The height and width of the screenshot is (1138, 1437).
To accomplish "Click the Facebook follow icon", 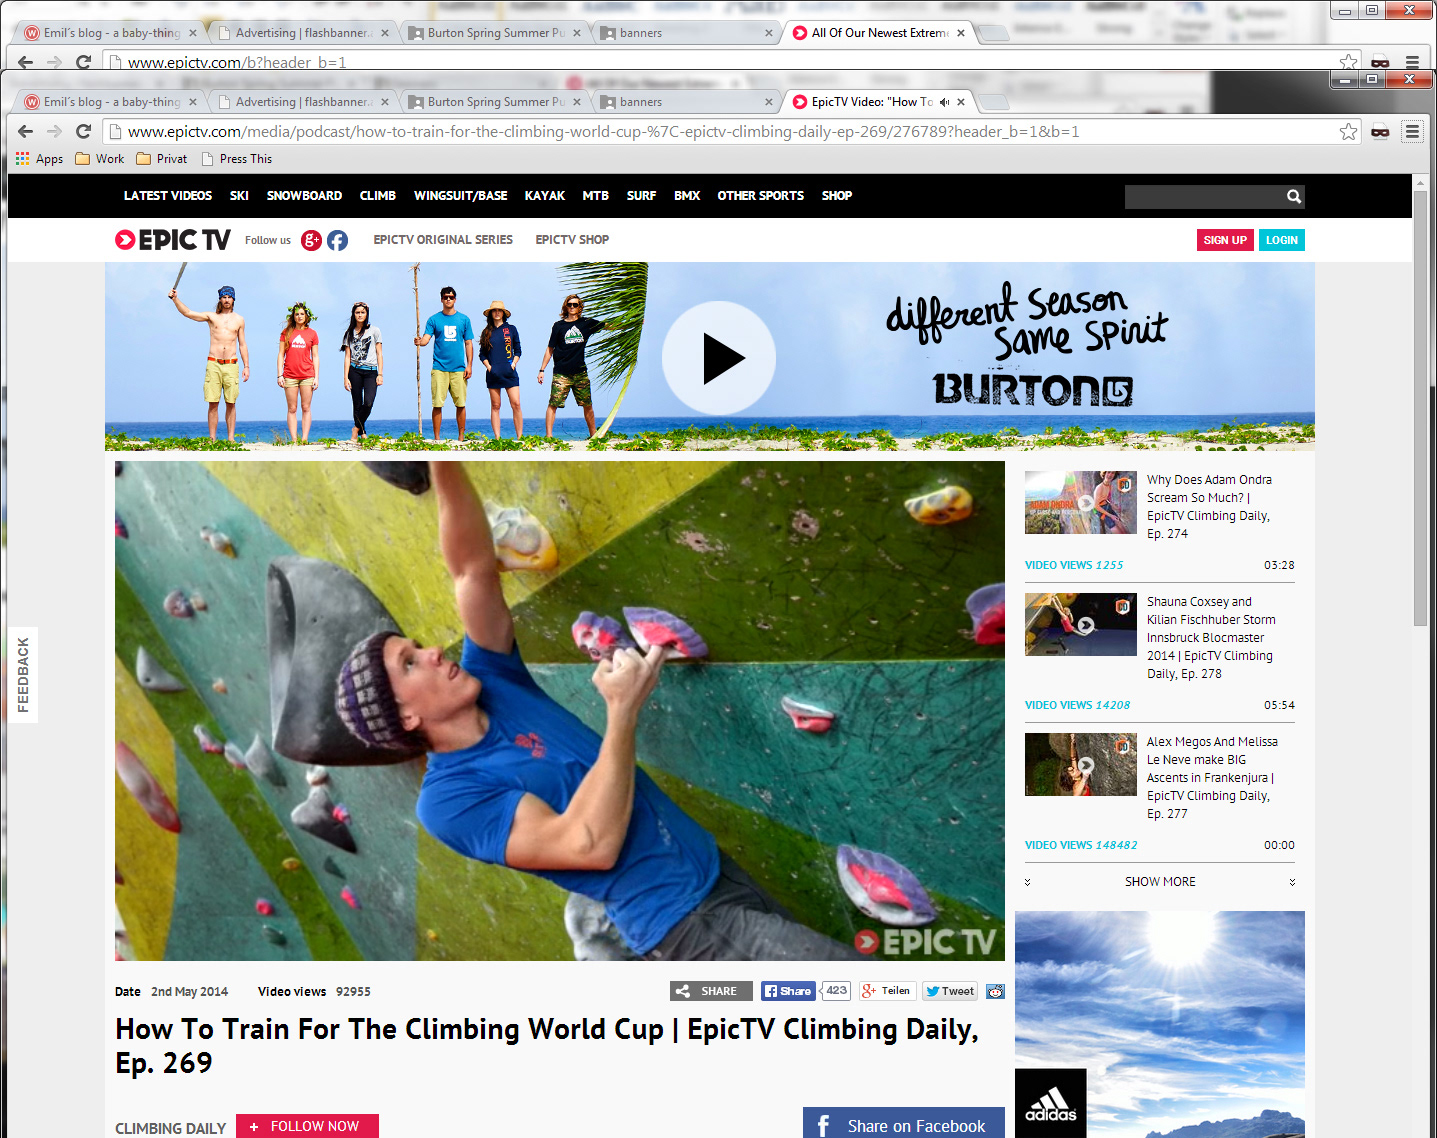I will pos(338,240).
